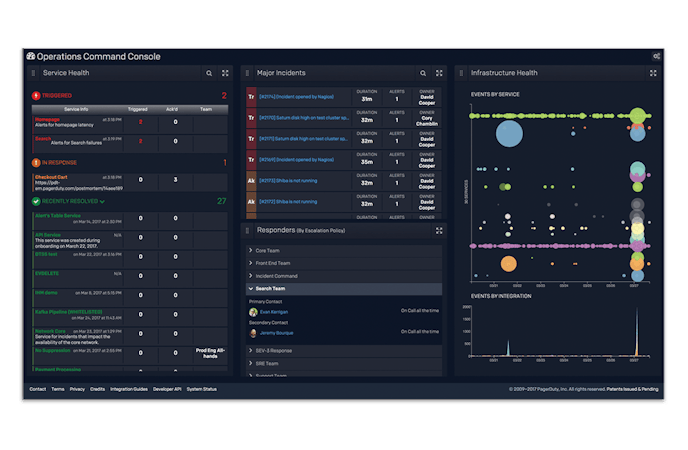This screenshot has width=688, height=450.
Task: Click the Contact footer link
Action: coord(38,389)
